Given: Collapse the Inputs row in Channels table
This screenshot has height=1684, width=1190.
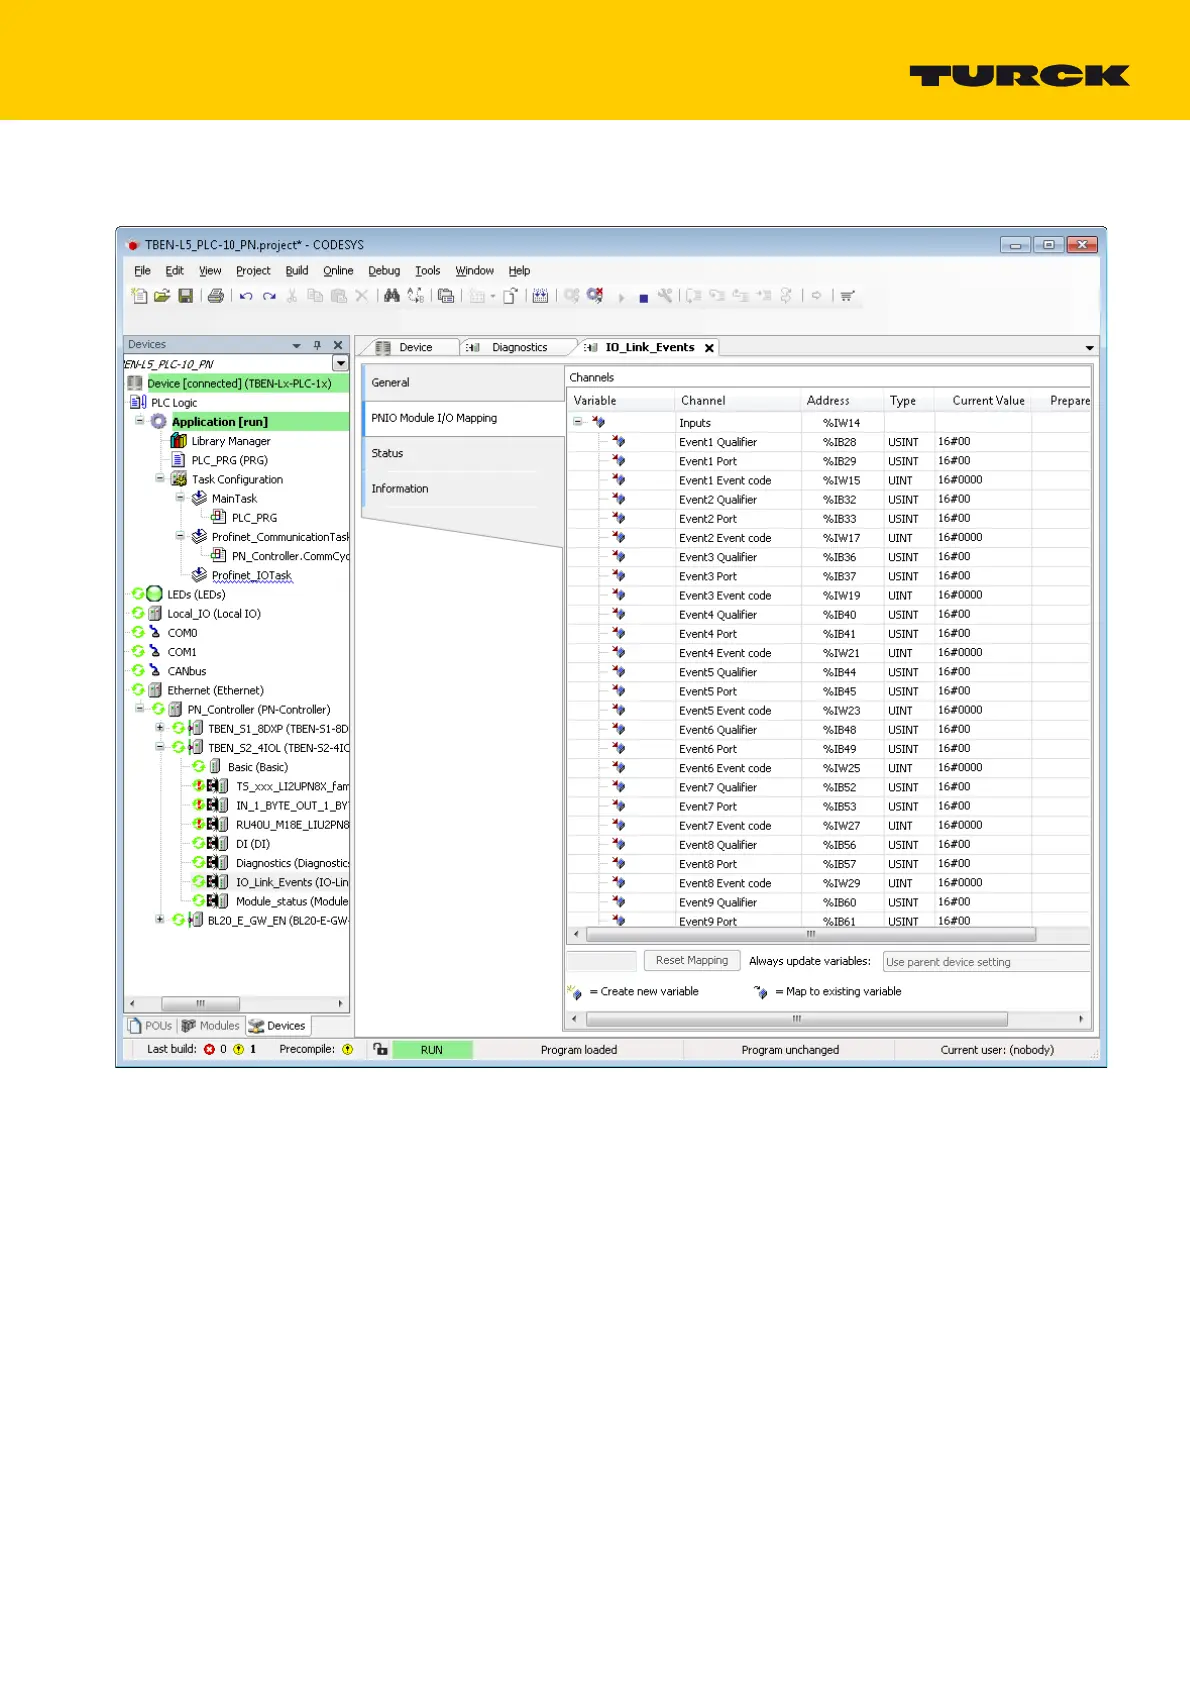Looking at the screenshot, I should (578, 422).
